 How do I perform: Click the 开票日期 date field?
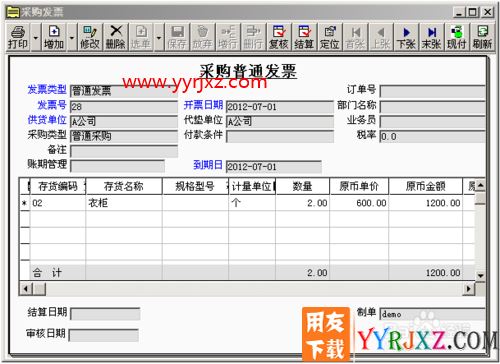tap(280, 107)
